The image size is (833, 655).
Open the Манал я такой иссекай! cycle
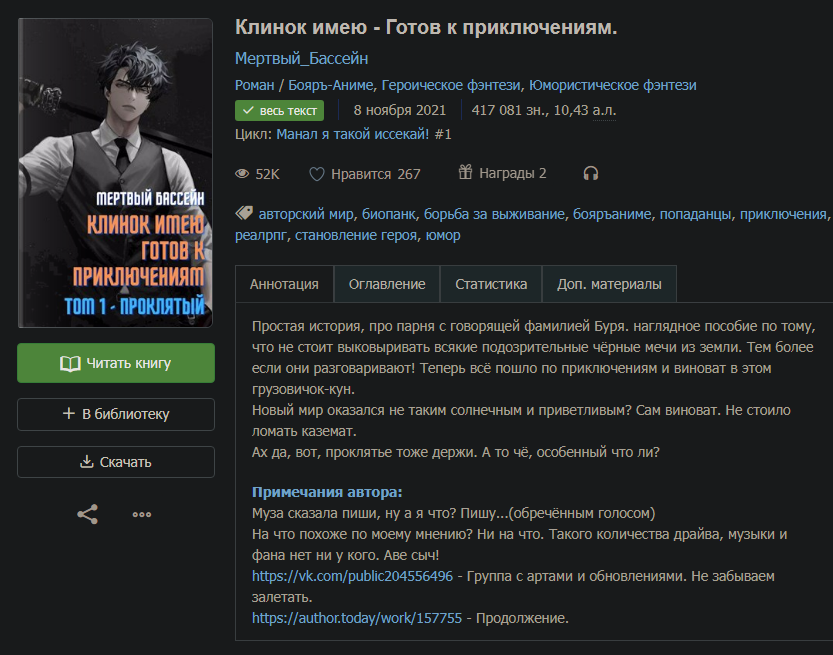pyautogui.click(x=353, y=134)
